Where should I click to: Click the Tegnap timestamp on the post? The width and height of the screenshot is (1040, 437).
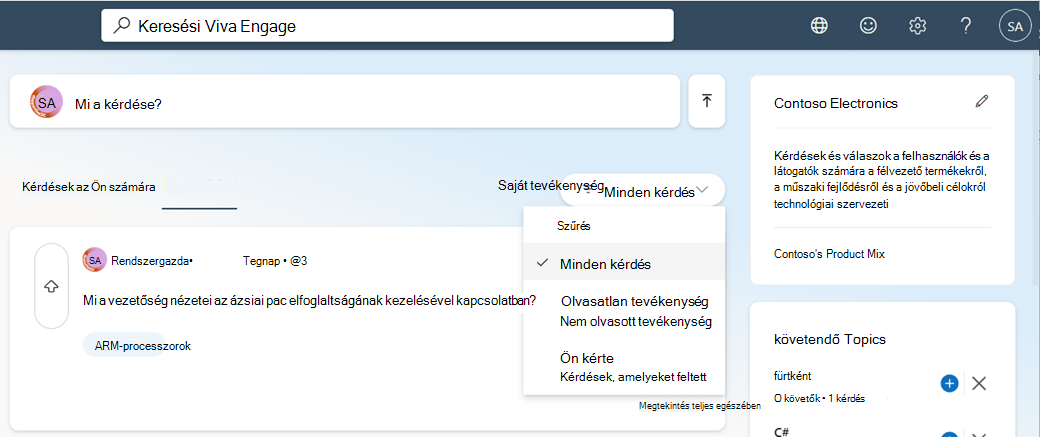(x=262, y=261)
